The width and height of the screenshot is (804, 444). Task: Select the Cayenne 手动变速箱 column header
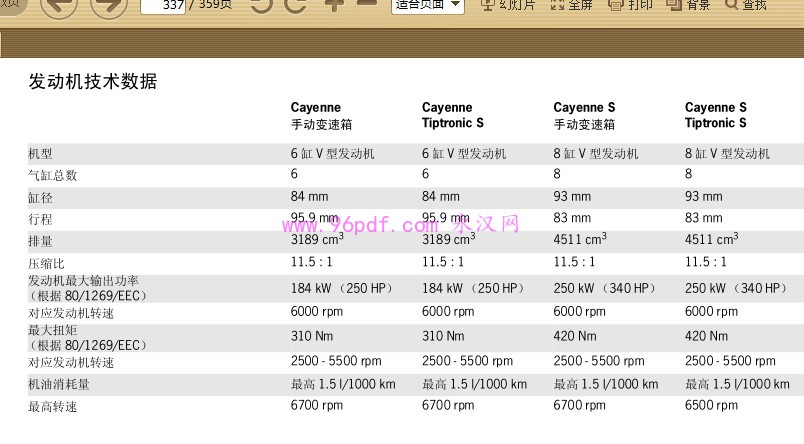(x=321, y=116)
